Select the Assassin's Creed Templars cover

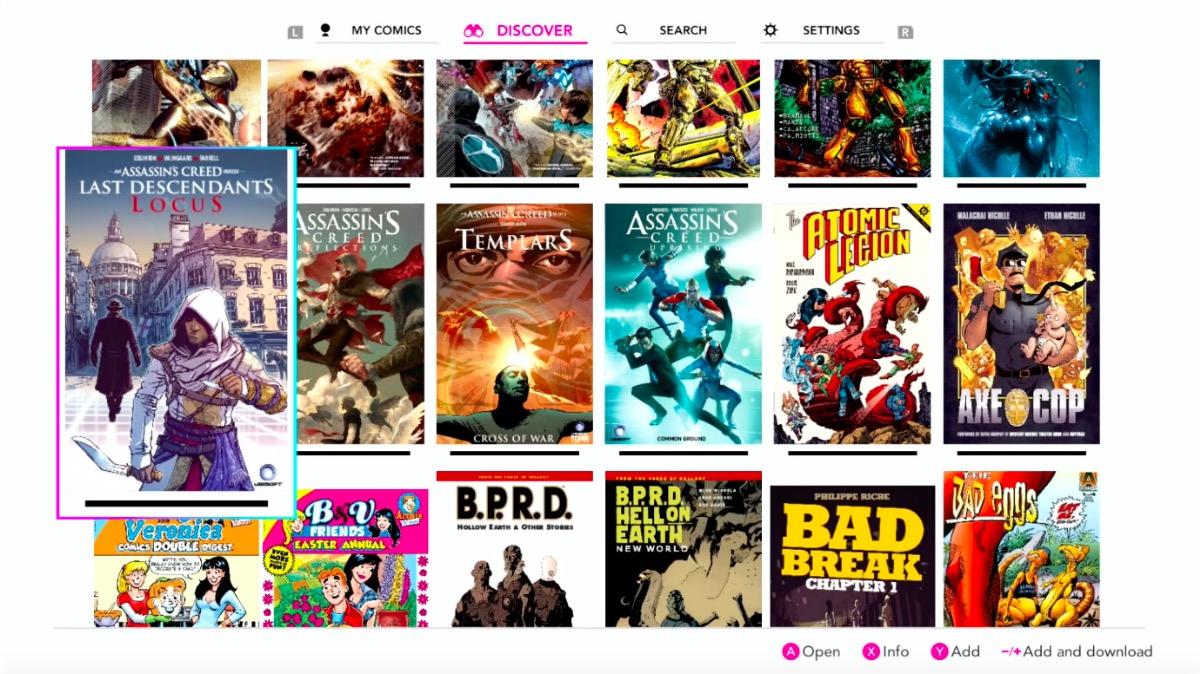(x=514, y=324)
